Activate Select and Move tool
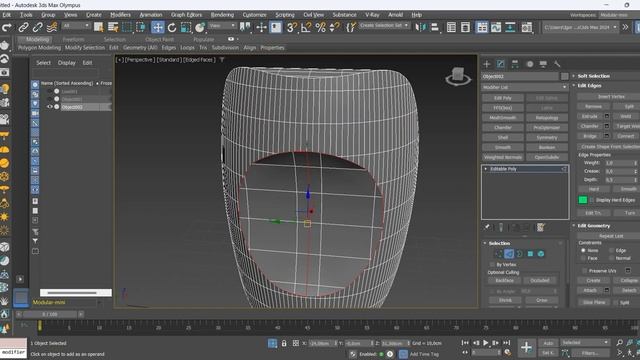This screenshot has width=640, height=360. (158, 27)
